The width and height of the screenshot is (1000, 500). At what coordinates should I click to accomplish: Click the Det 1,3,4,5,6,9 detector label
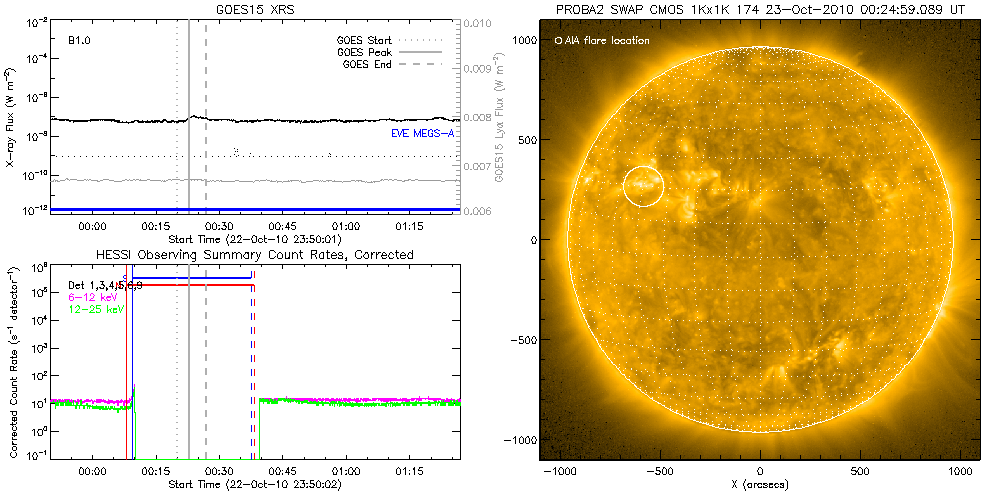(105, 286)
